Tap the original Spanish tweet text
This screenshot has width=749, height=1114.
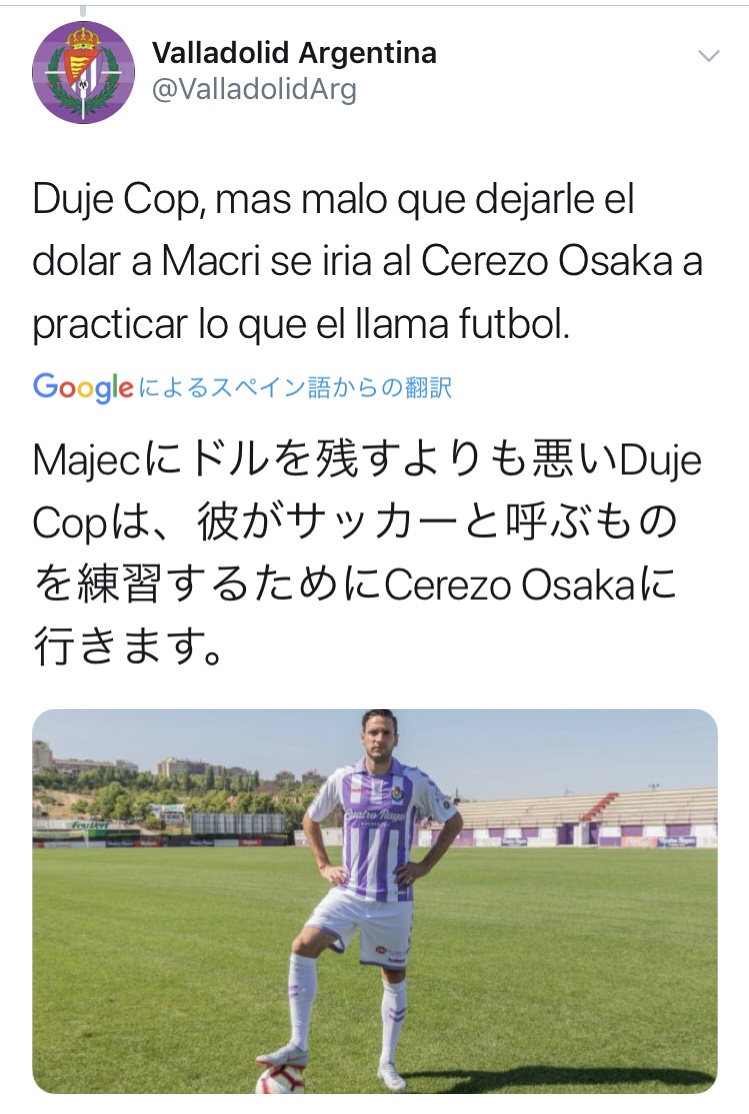point(367,261)
